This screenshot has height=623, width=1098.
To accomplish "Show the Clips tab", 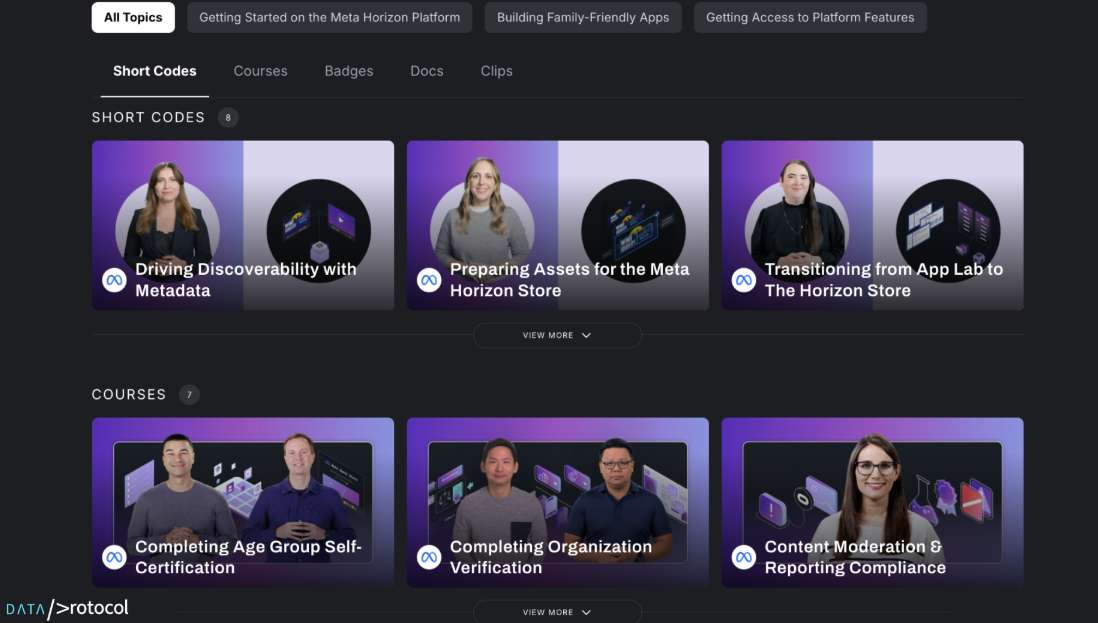I will coord(496,71).
